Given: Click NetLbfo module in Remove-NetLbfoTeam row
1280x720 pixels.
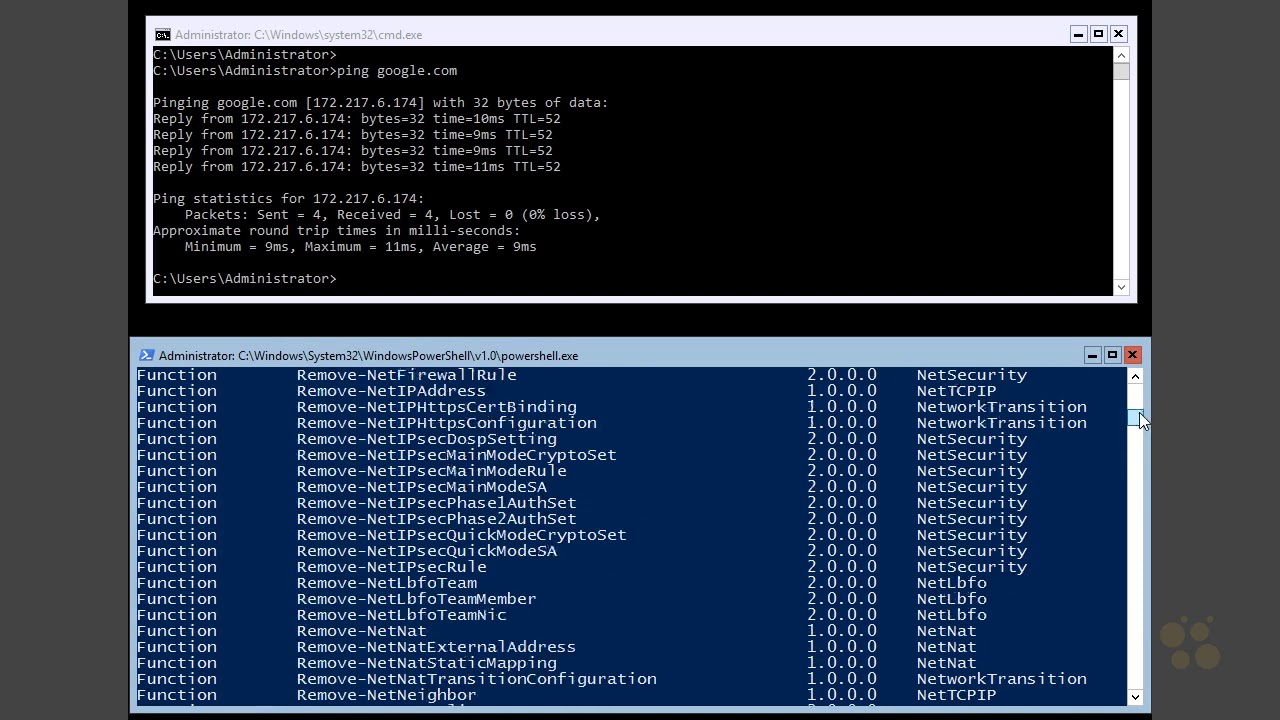Looking at the screenshot, I should pyautogui.click(x=952, y=583).
